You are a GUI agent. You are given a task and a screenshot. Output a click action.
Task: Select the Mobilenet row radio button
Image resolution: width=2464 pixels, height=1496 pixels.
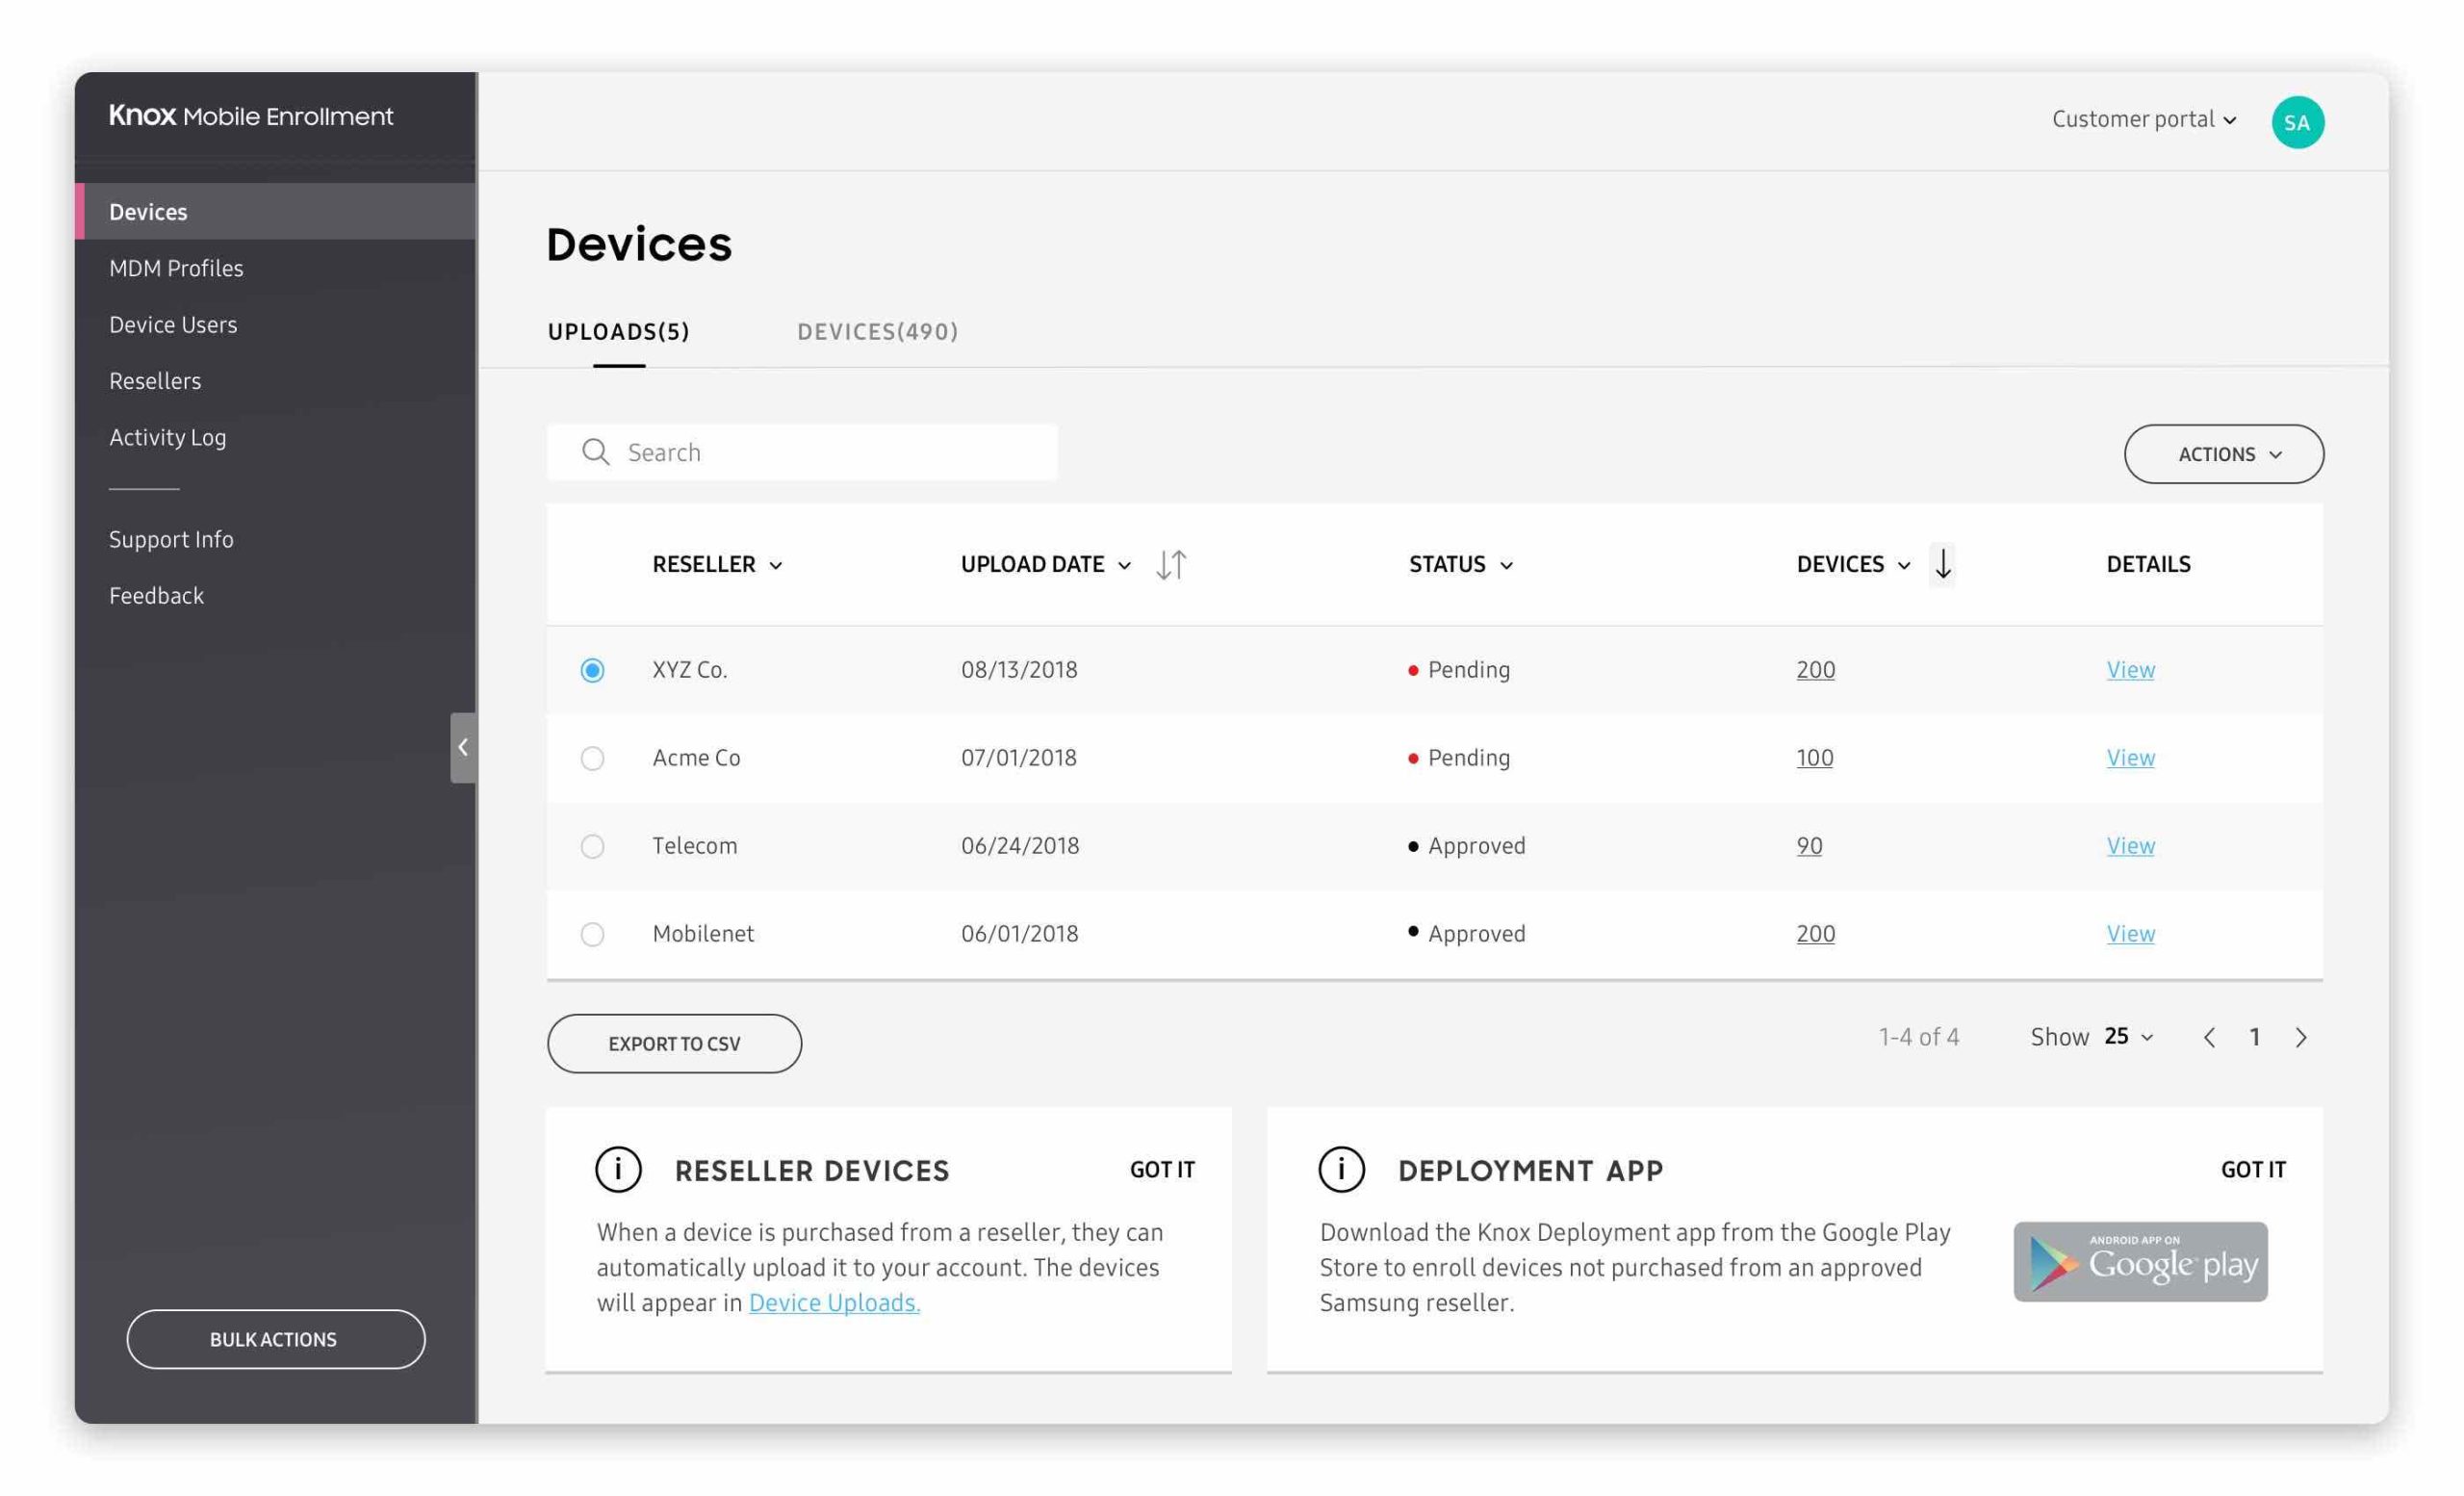(x=592, y=934)
